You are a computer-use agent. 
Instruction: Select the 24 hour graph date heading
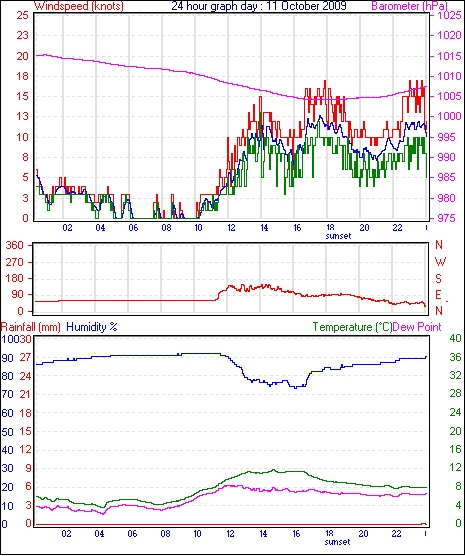coord(259,6)
